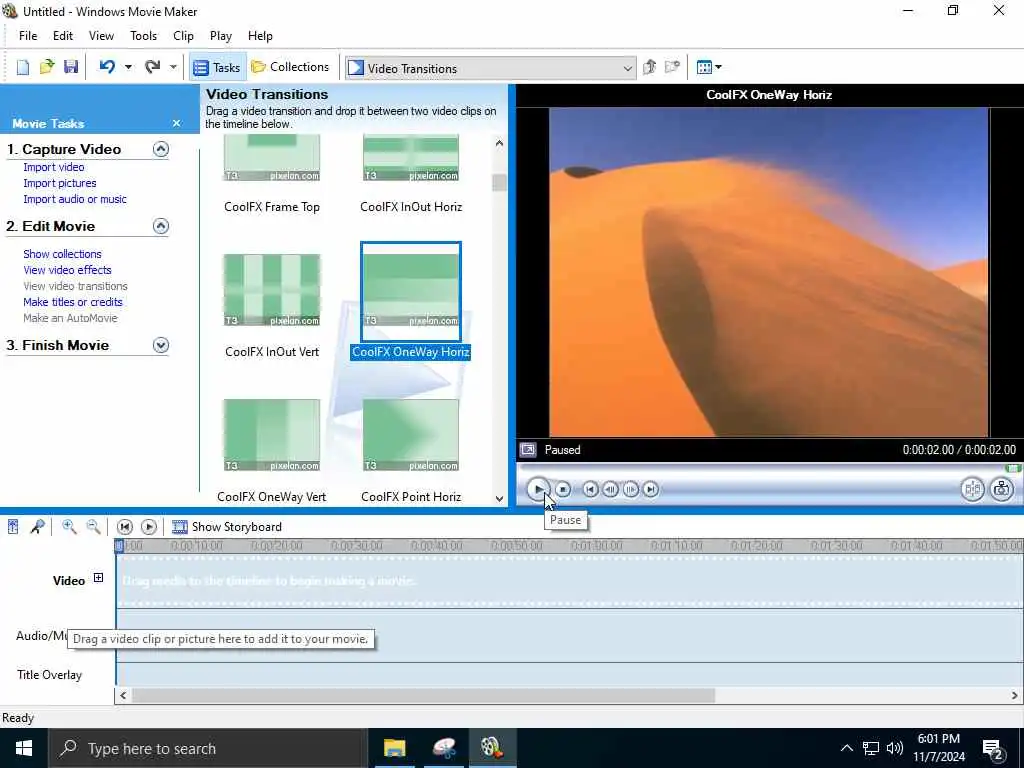Viewport: 1024px width, 768px height.
Task: Toggle the Tasks pane button
Action: coord(217,67)
